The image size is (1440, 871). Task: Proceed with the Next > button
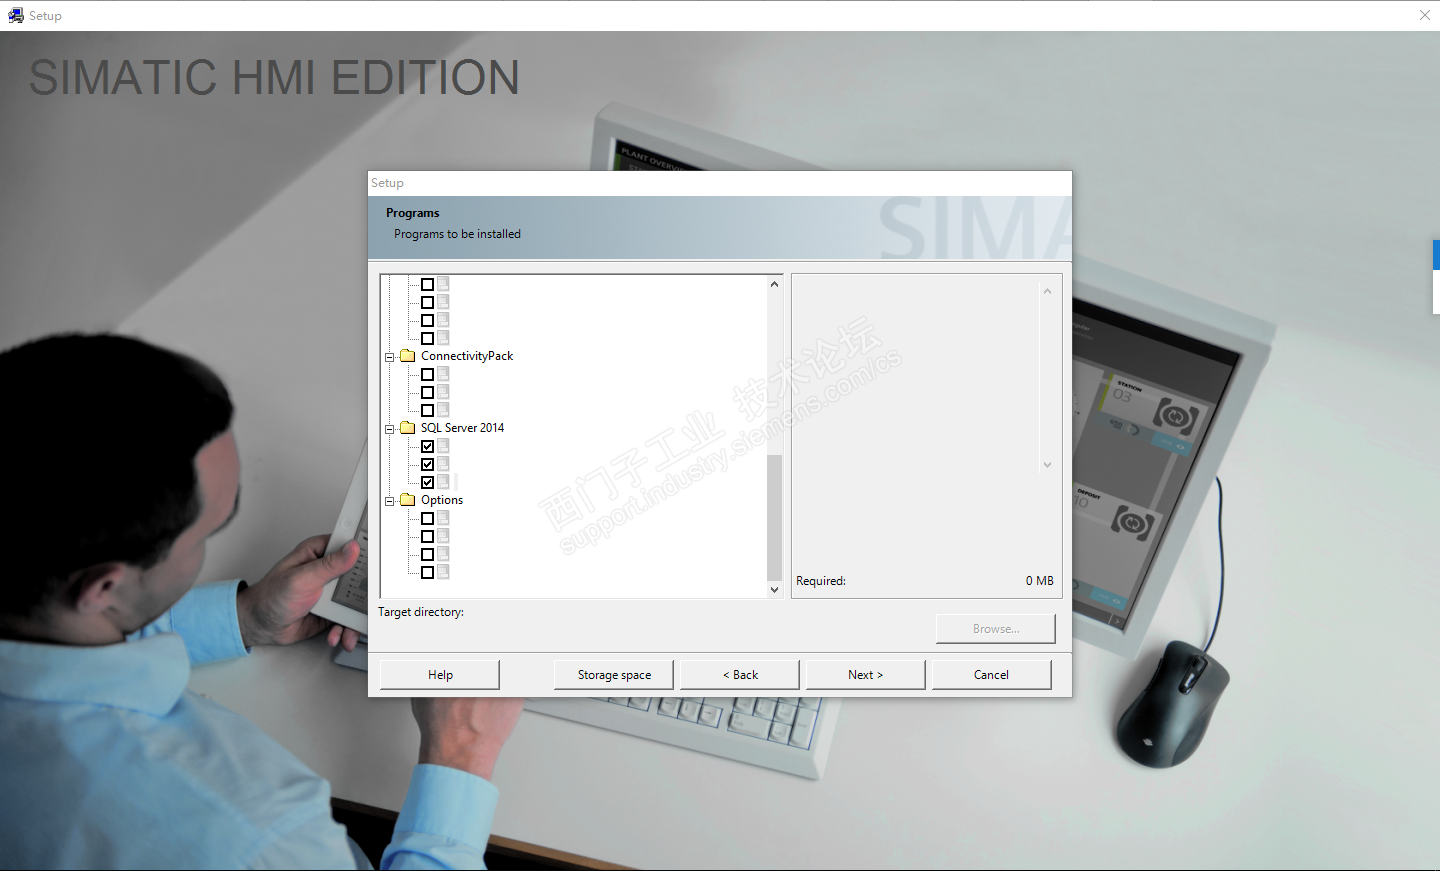[866, 675]
